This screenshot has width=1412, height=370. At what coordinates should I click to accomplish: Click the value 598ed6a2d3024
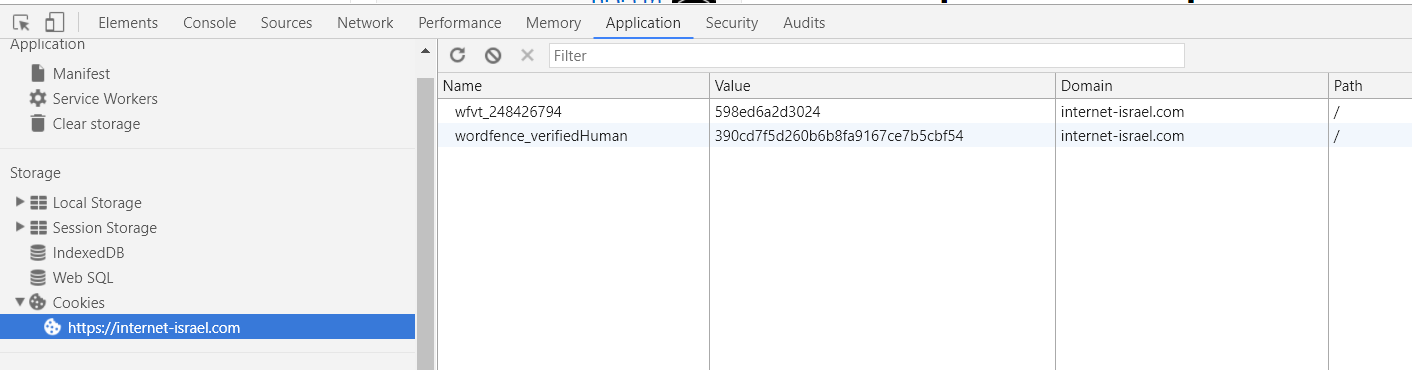(x=768, y=112)
